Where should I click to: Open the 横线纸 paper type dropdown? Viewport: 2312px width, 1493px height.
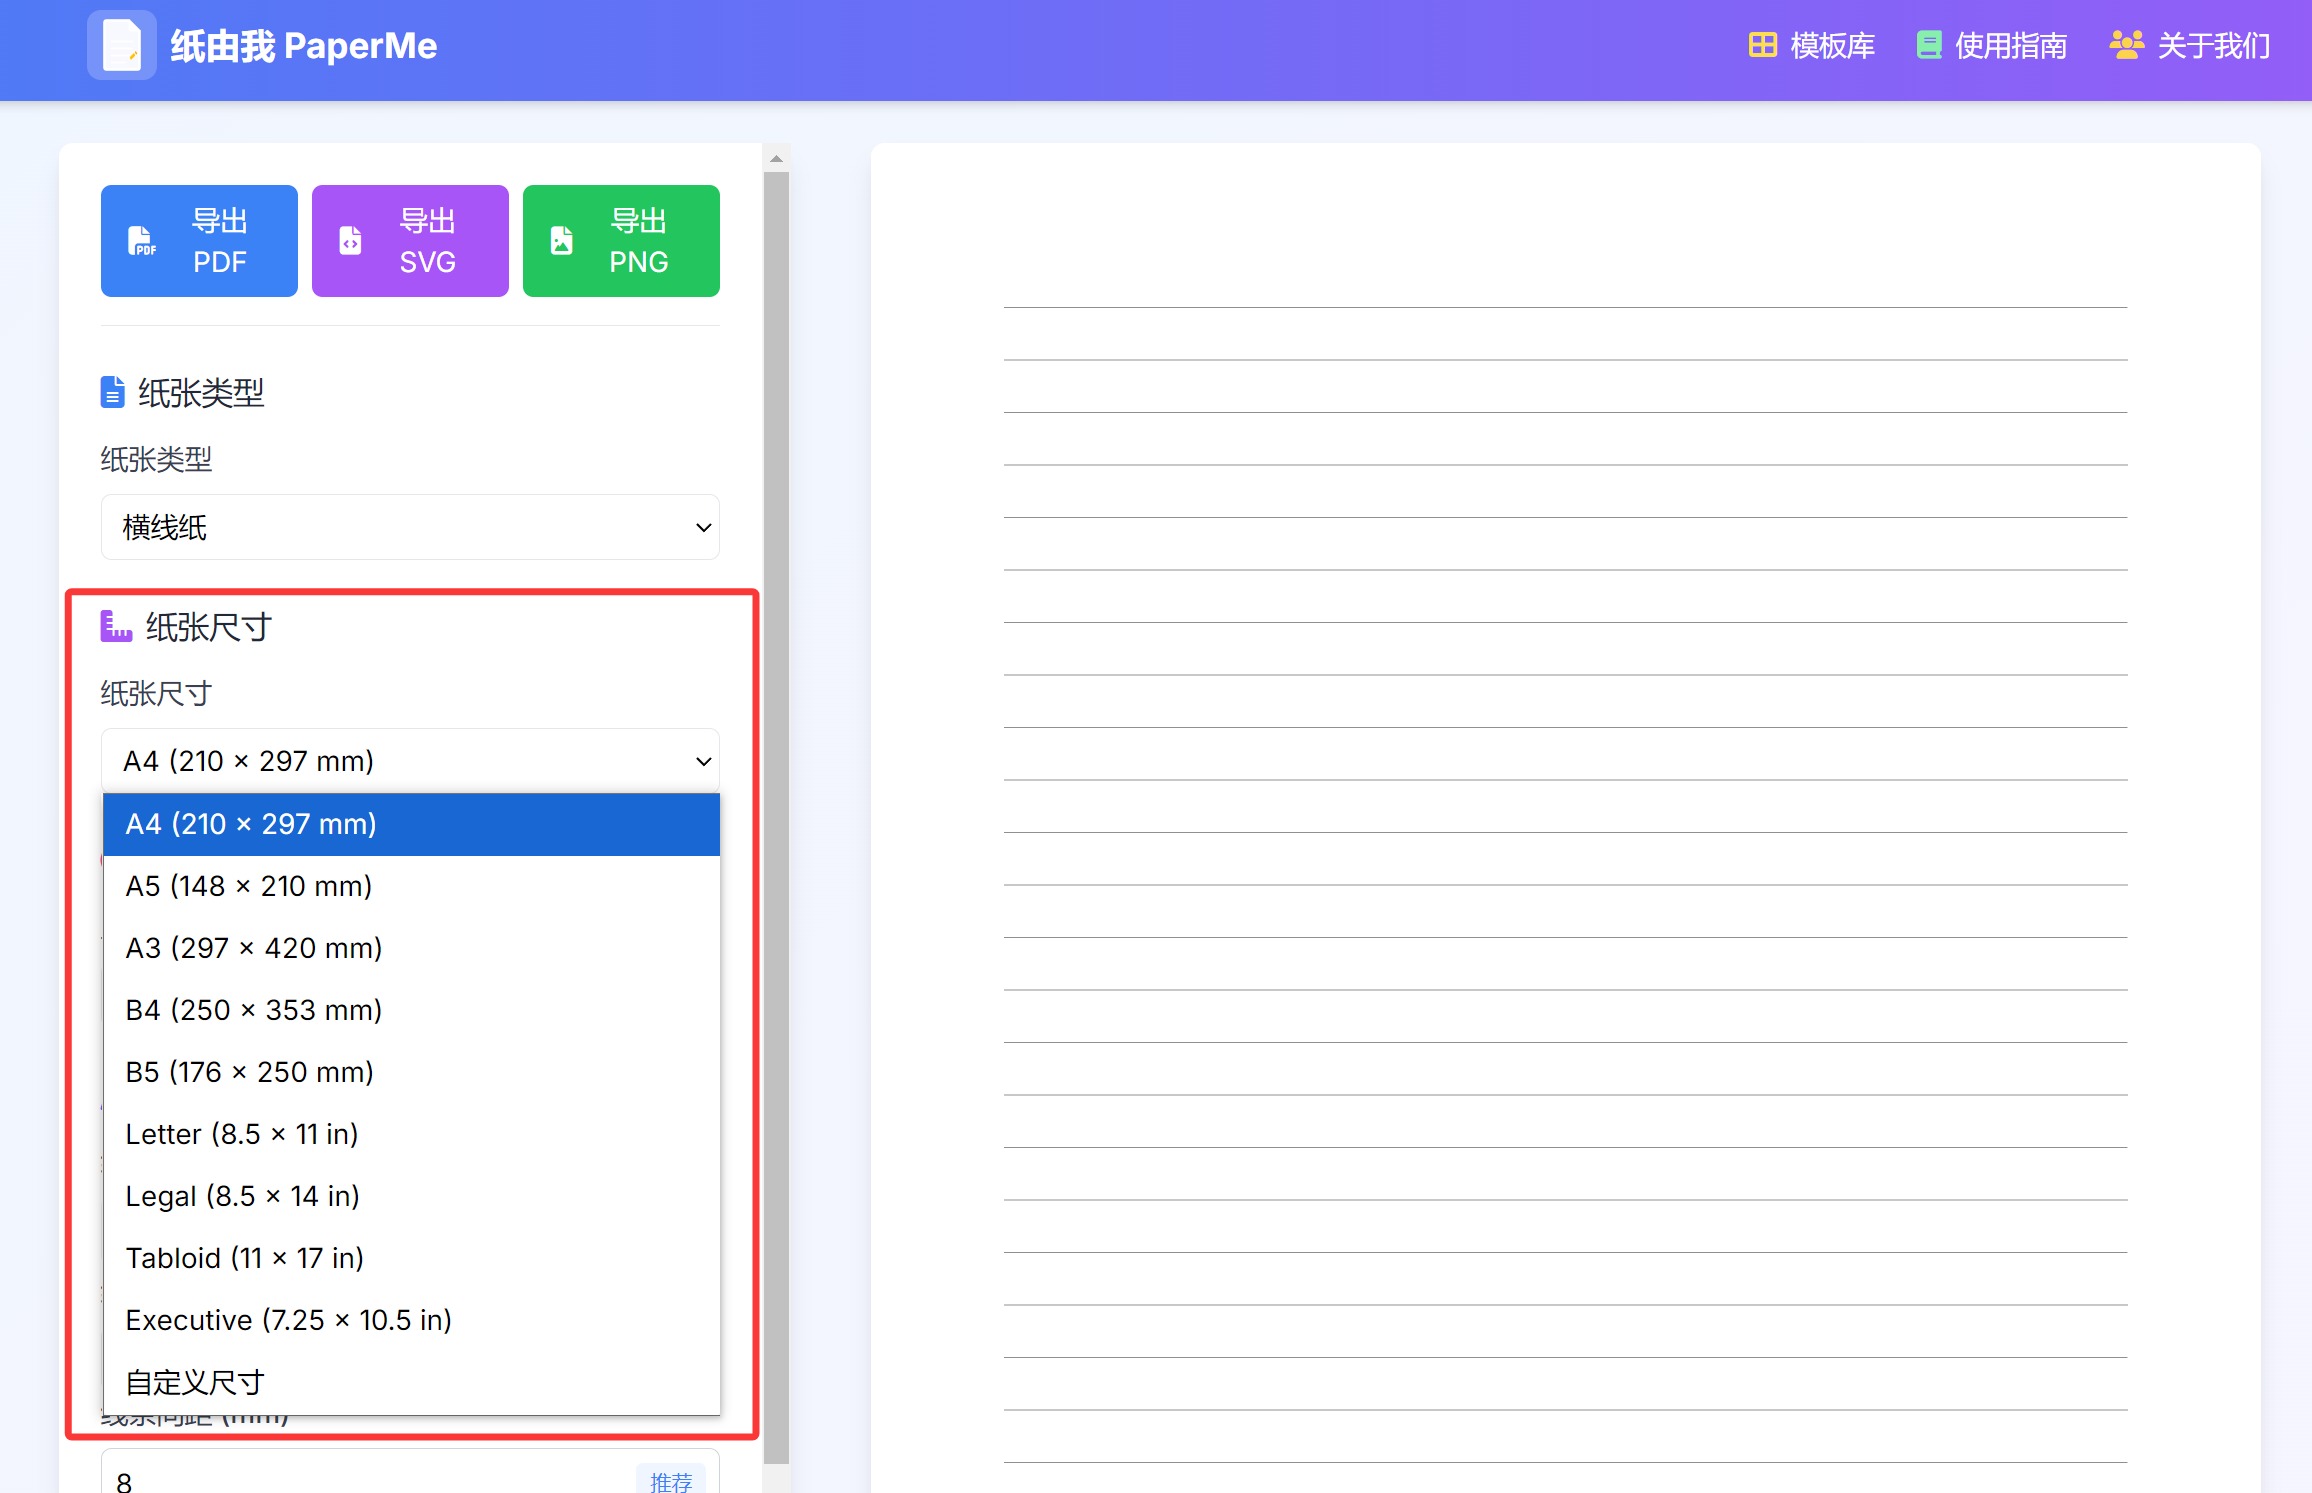pyautogui.click(x=410, y=527)
